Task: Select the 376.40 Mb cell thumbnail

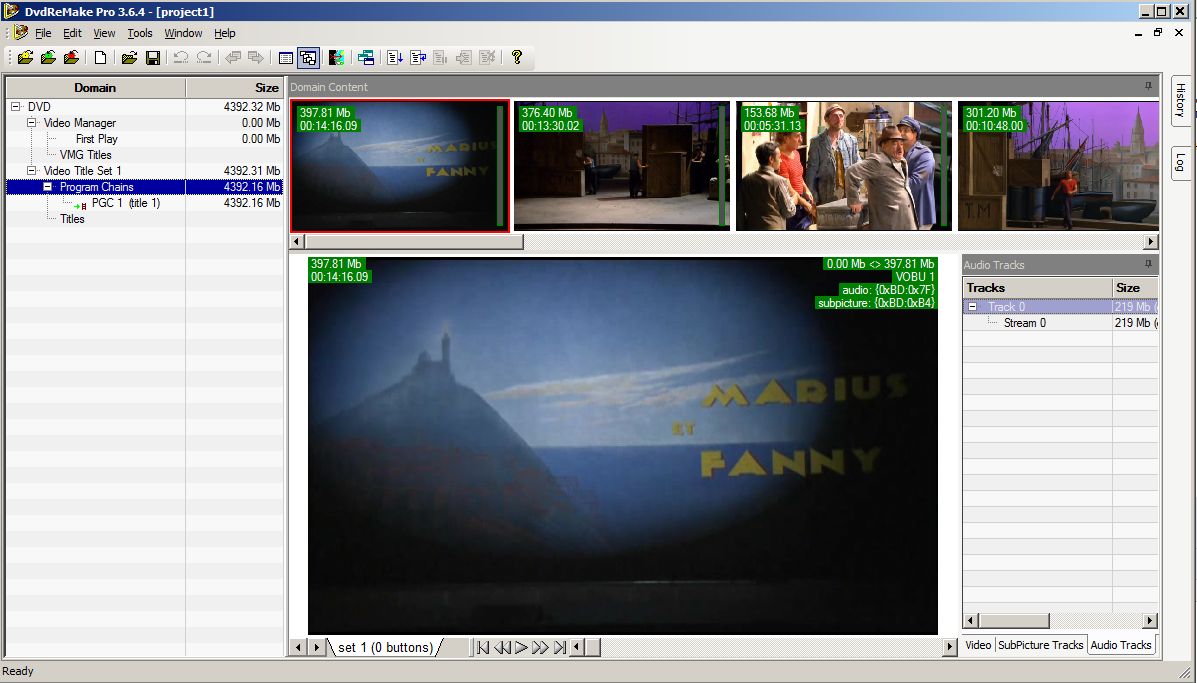Action: (621, 165)
